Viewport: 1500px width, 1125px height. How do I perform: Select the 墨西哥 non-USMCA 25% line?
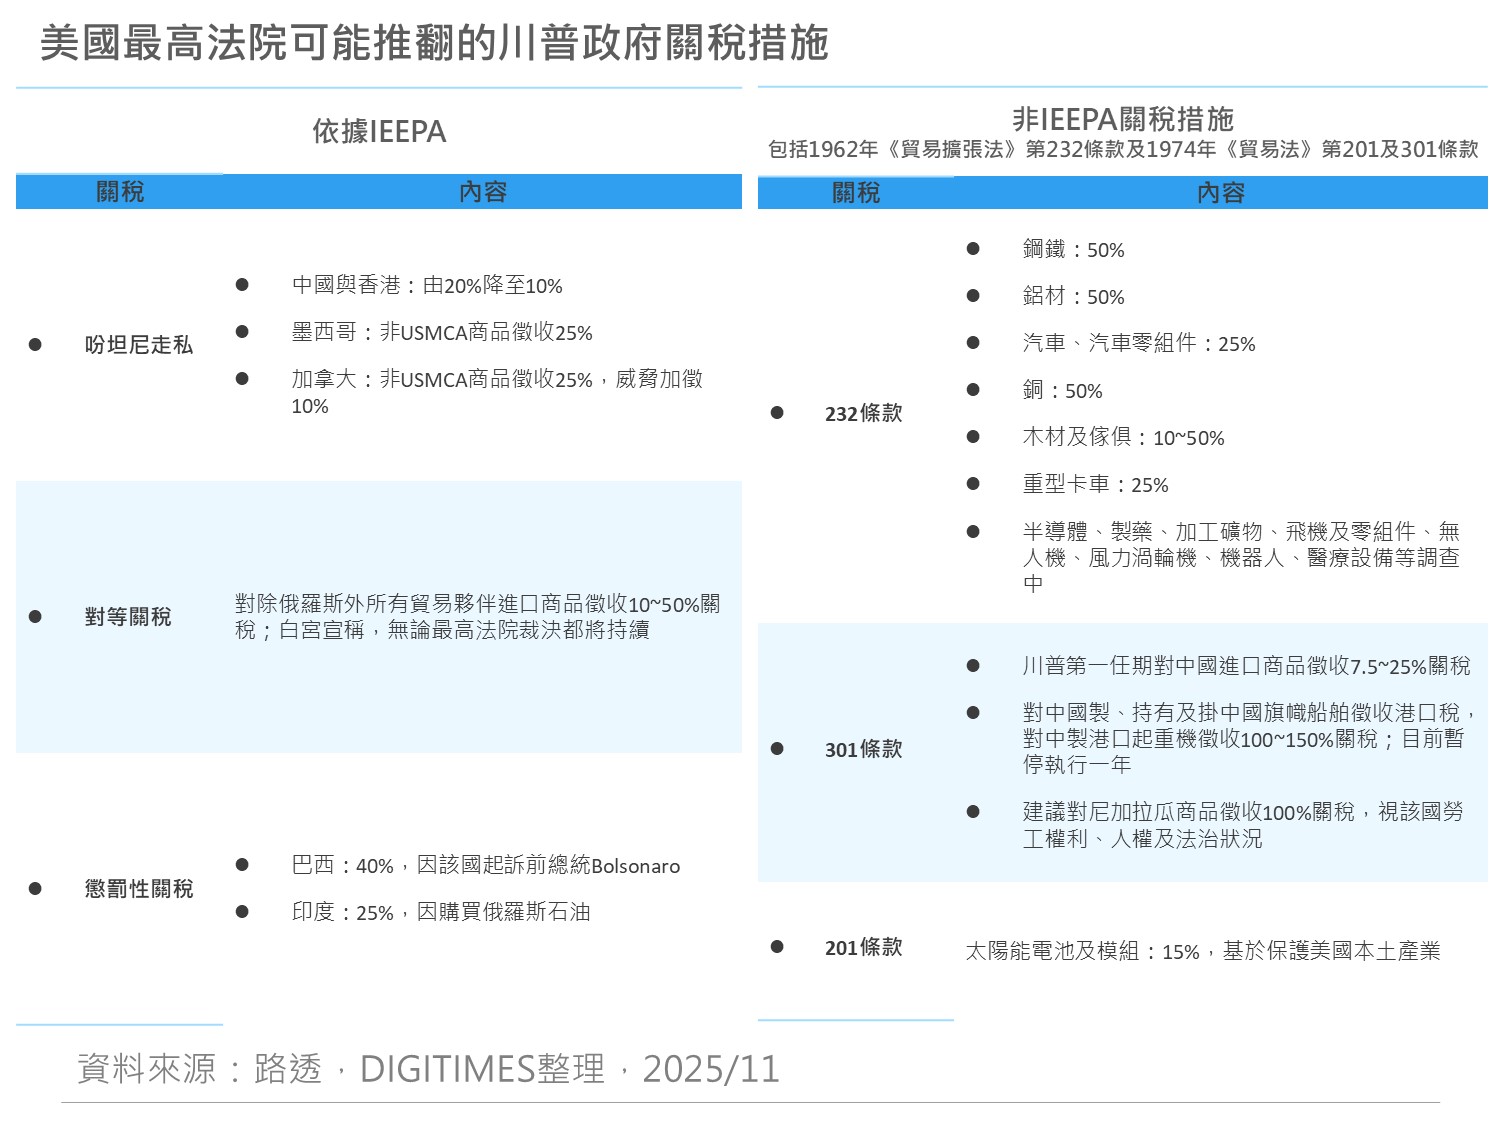tap(441, 333)
